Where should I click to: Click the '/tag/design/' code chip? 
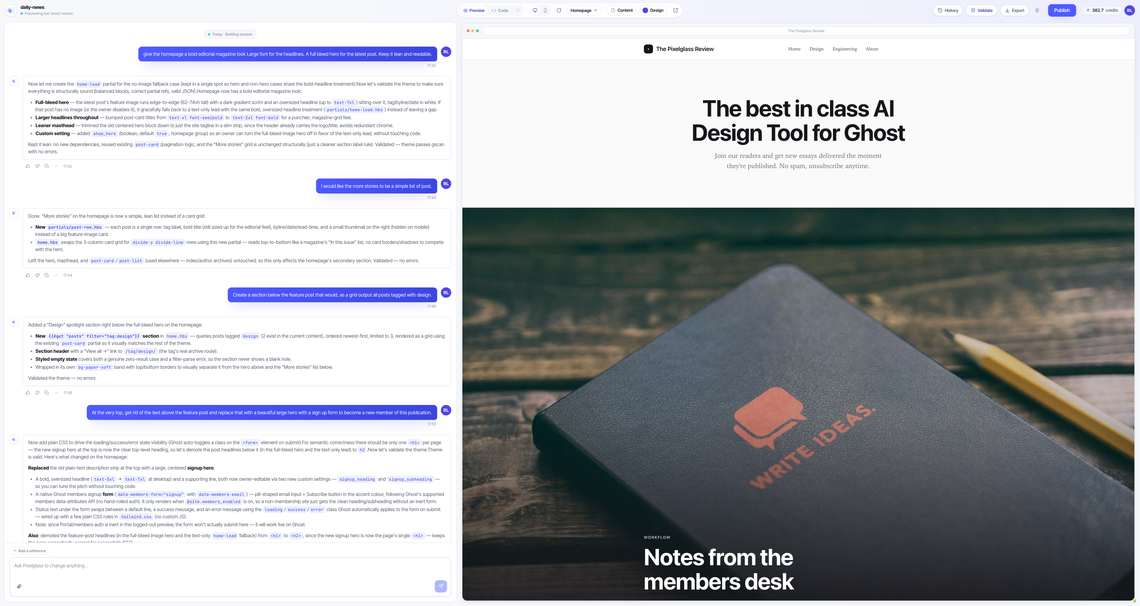(x=140, y=352)
